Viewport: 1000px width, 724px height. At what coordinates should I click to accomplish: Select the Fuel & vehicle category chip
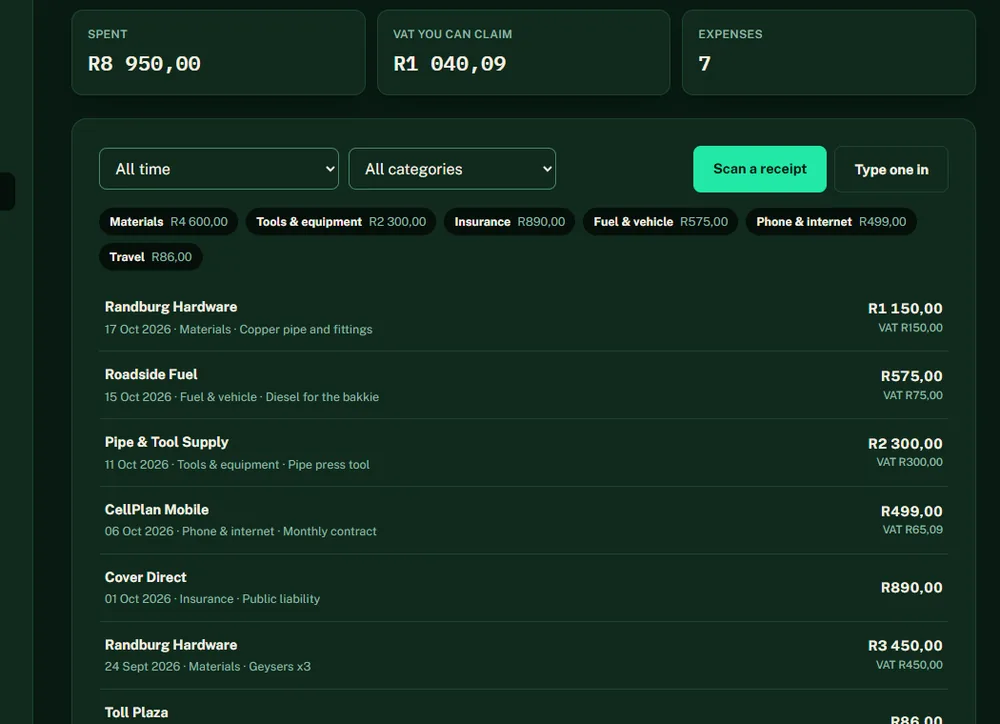pos(661,222)
